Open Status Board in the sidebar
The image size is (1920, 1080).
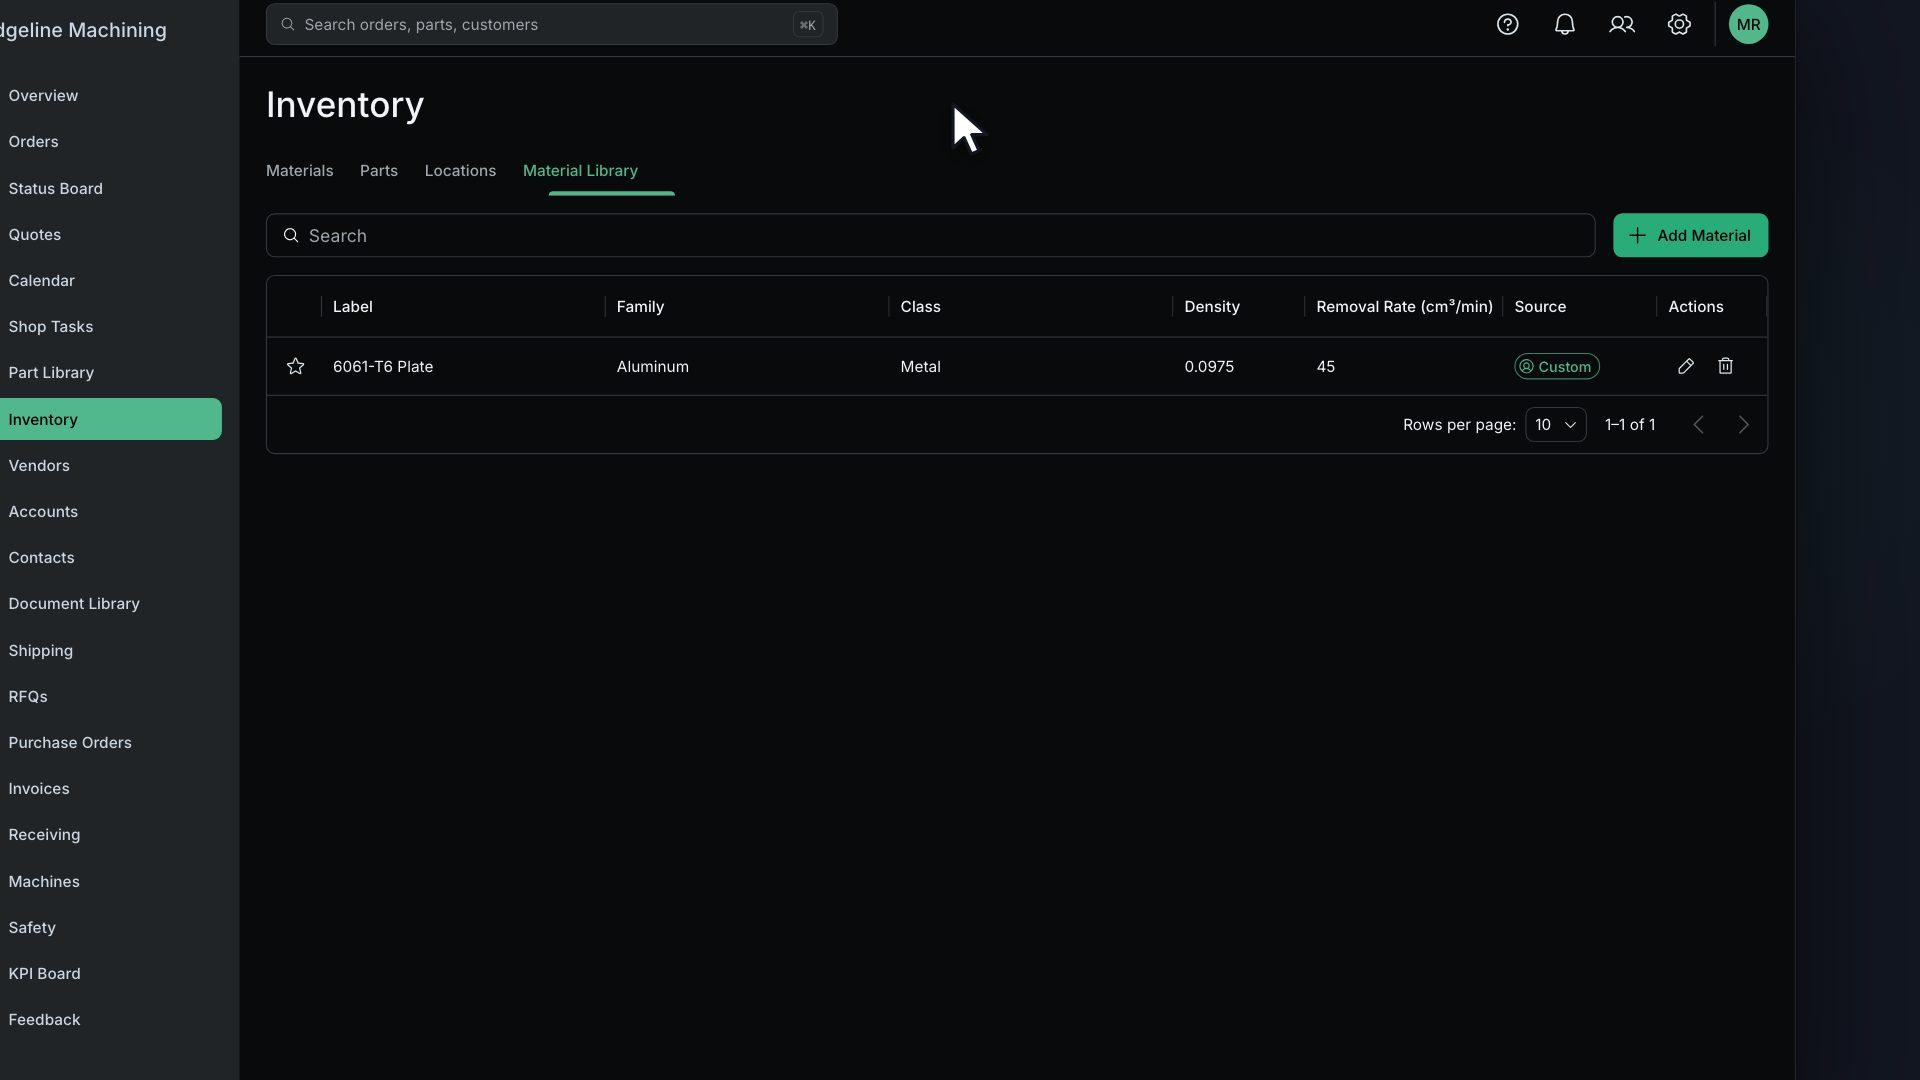(x=55, y=189)
